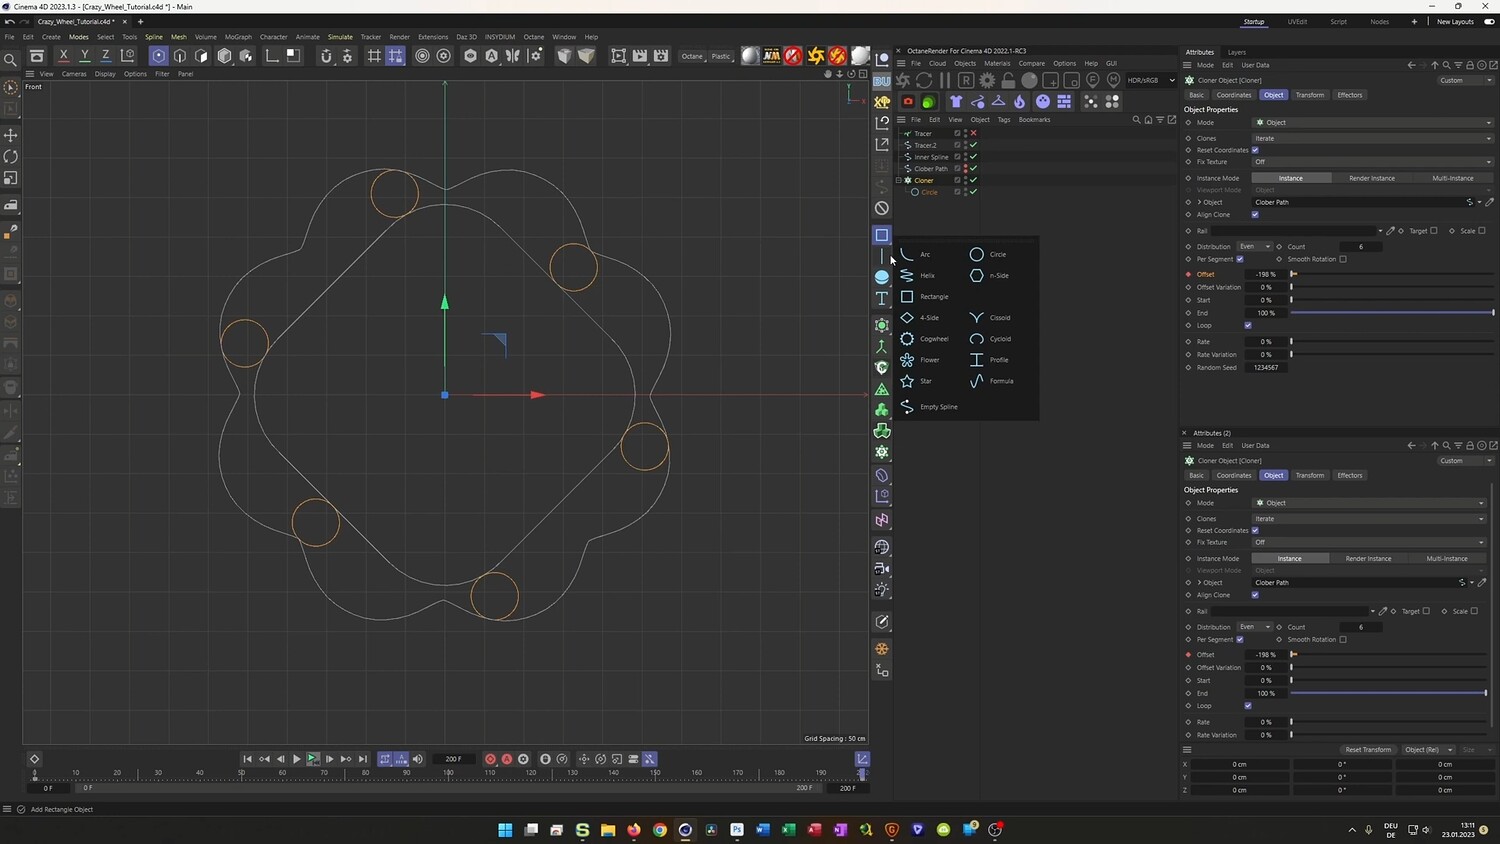Select the Rotate tool in left toolbar
Screen dimensions: 1500x844
coord(10,156)
